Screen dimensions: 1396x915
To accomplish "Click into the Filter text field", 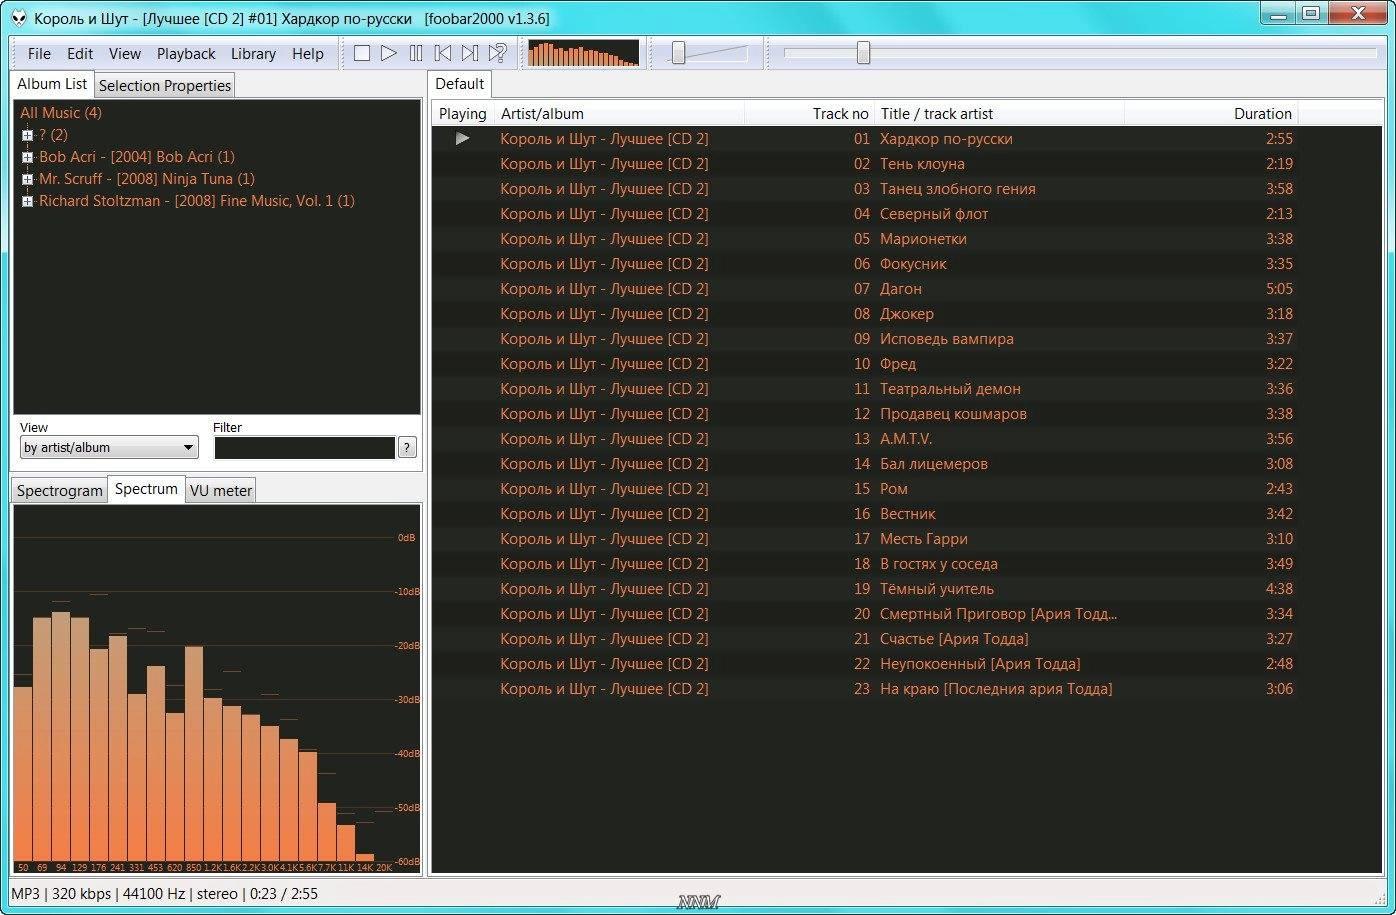I will pos(304,448).
